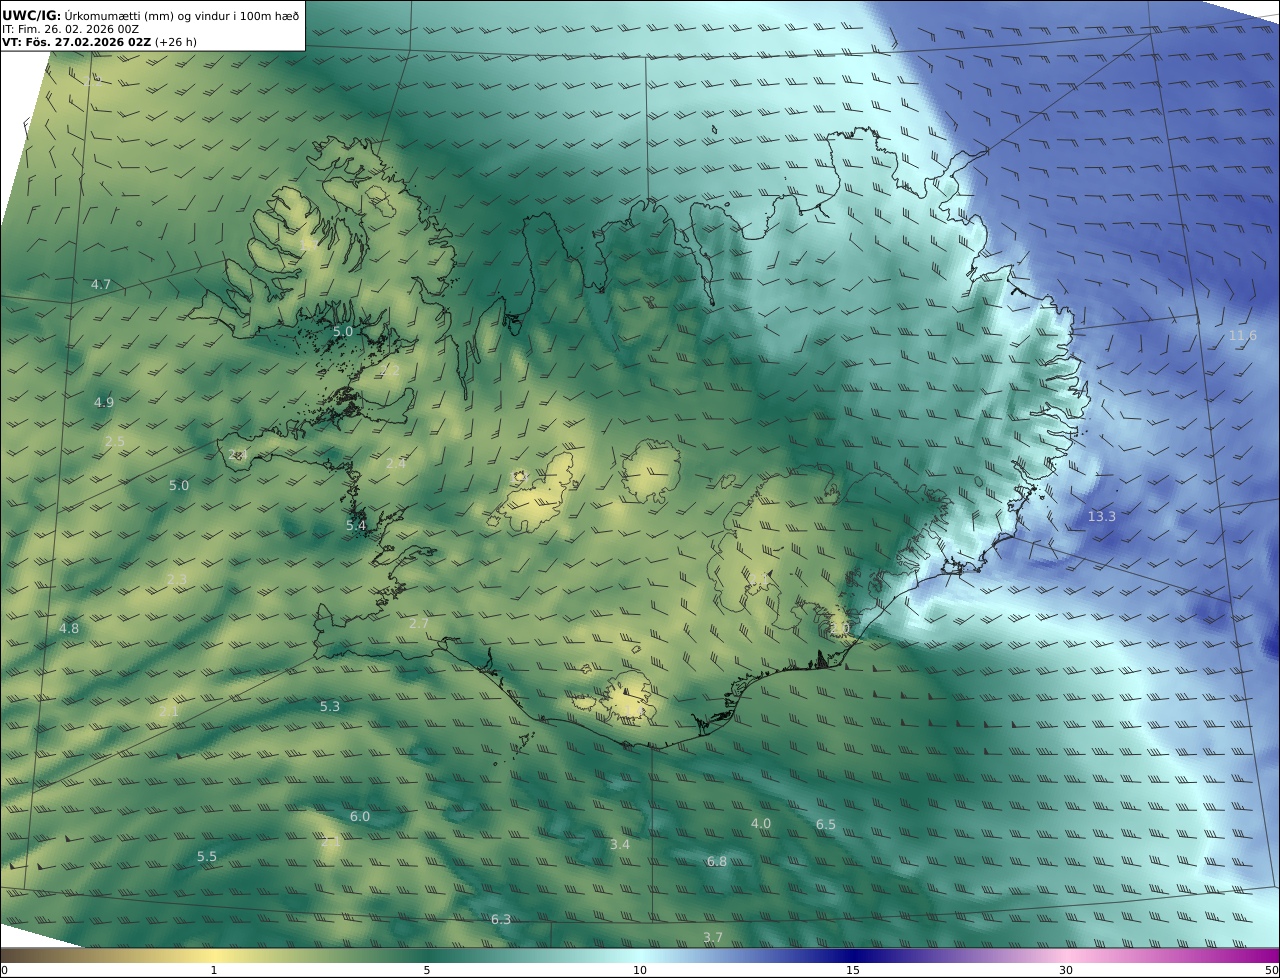Click the 3.7 value label on the map
1280x978 pixels.
(713, 938)
